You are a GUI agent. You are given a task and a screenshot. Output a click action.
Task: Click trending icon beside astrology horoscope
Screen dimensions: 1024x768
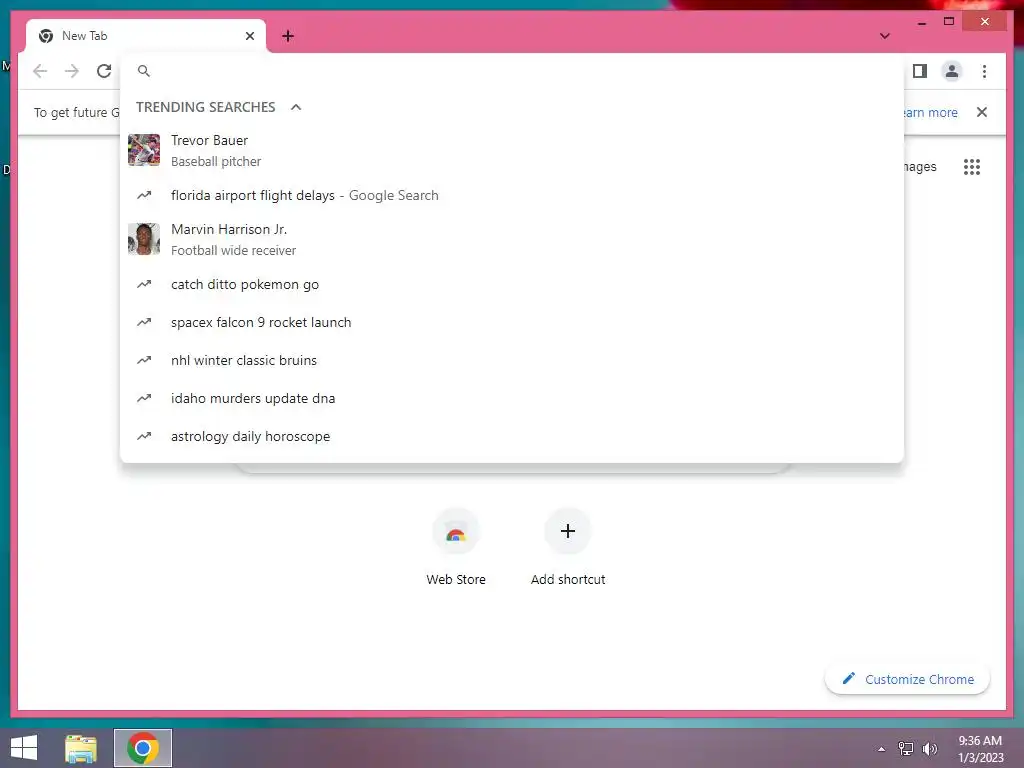pyautogui.click(x=144, y=436)
